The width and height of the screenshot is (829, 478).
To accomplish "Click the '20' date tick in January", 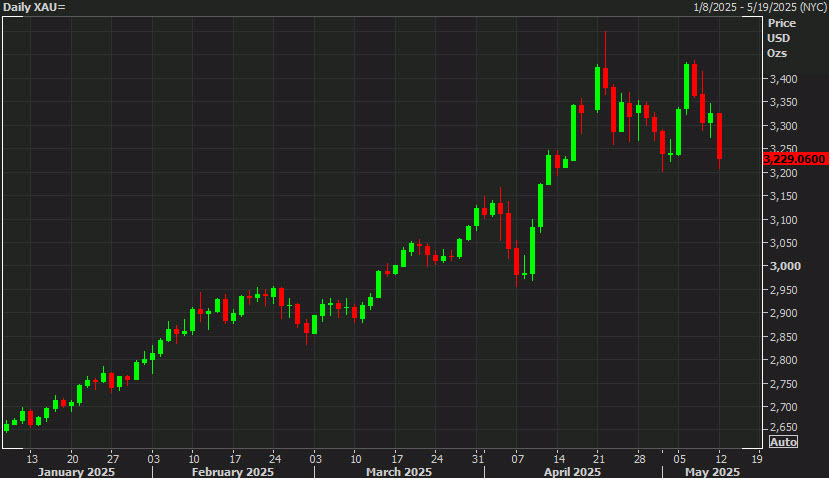I will 72,458.
